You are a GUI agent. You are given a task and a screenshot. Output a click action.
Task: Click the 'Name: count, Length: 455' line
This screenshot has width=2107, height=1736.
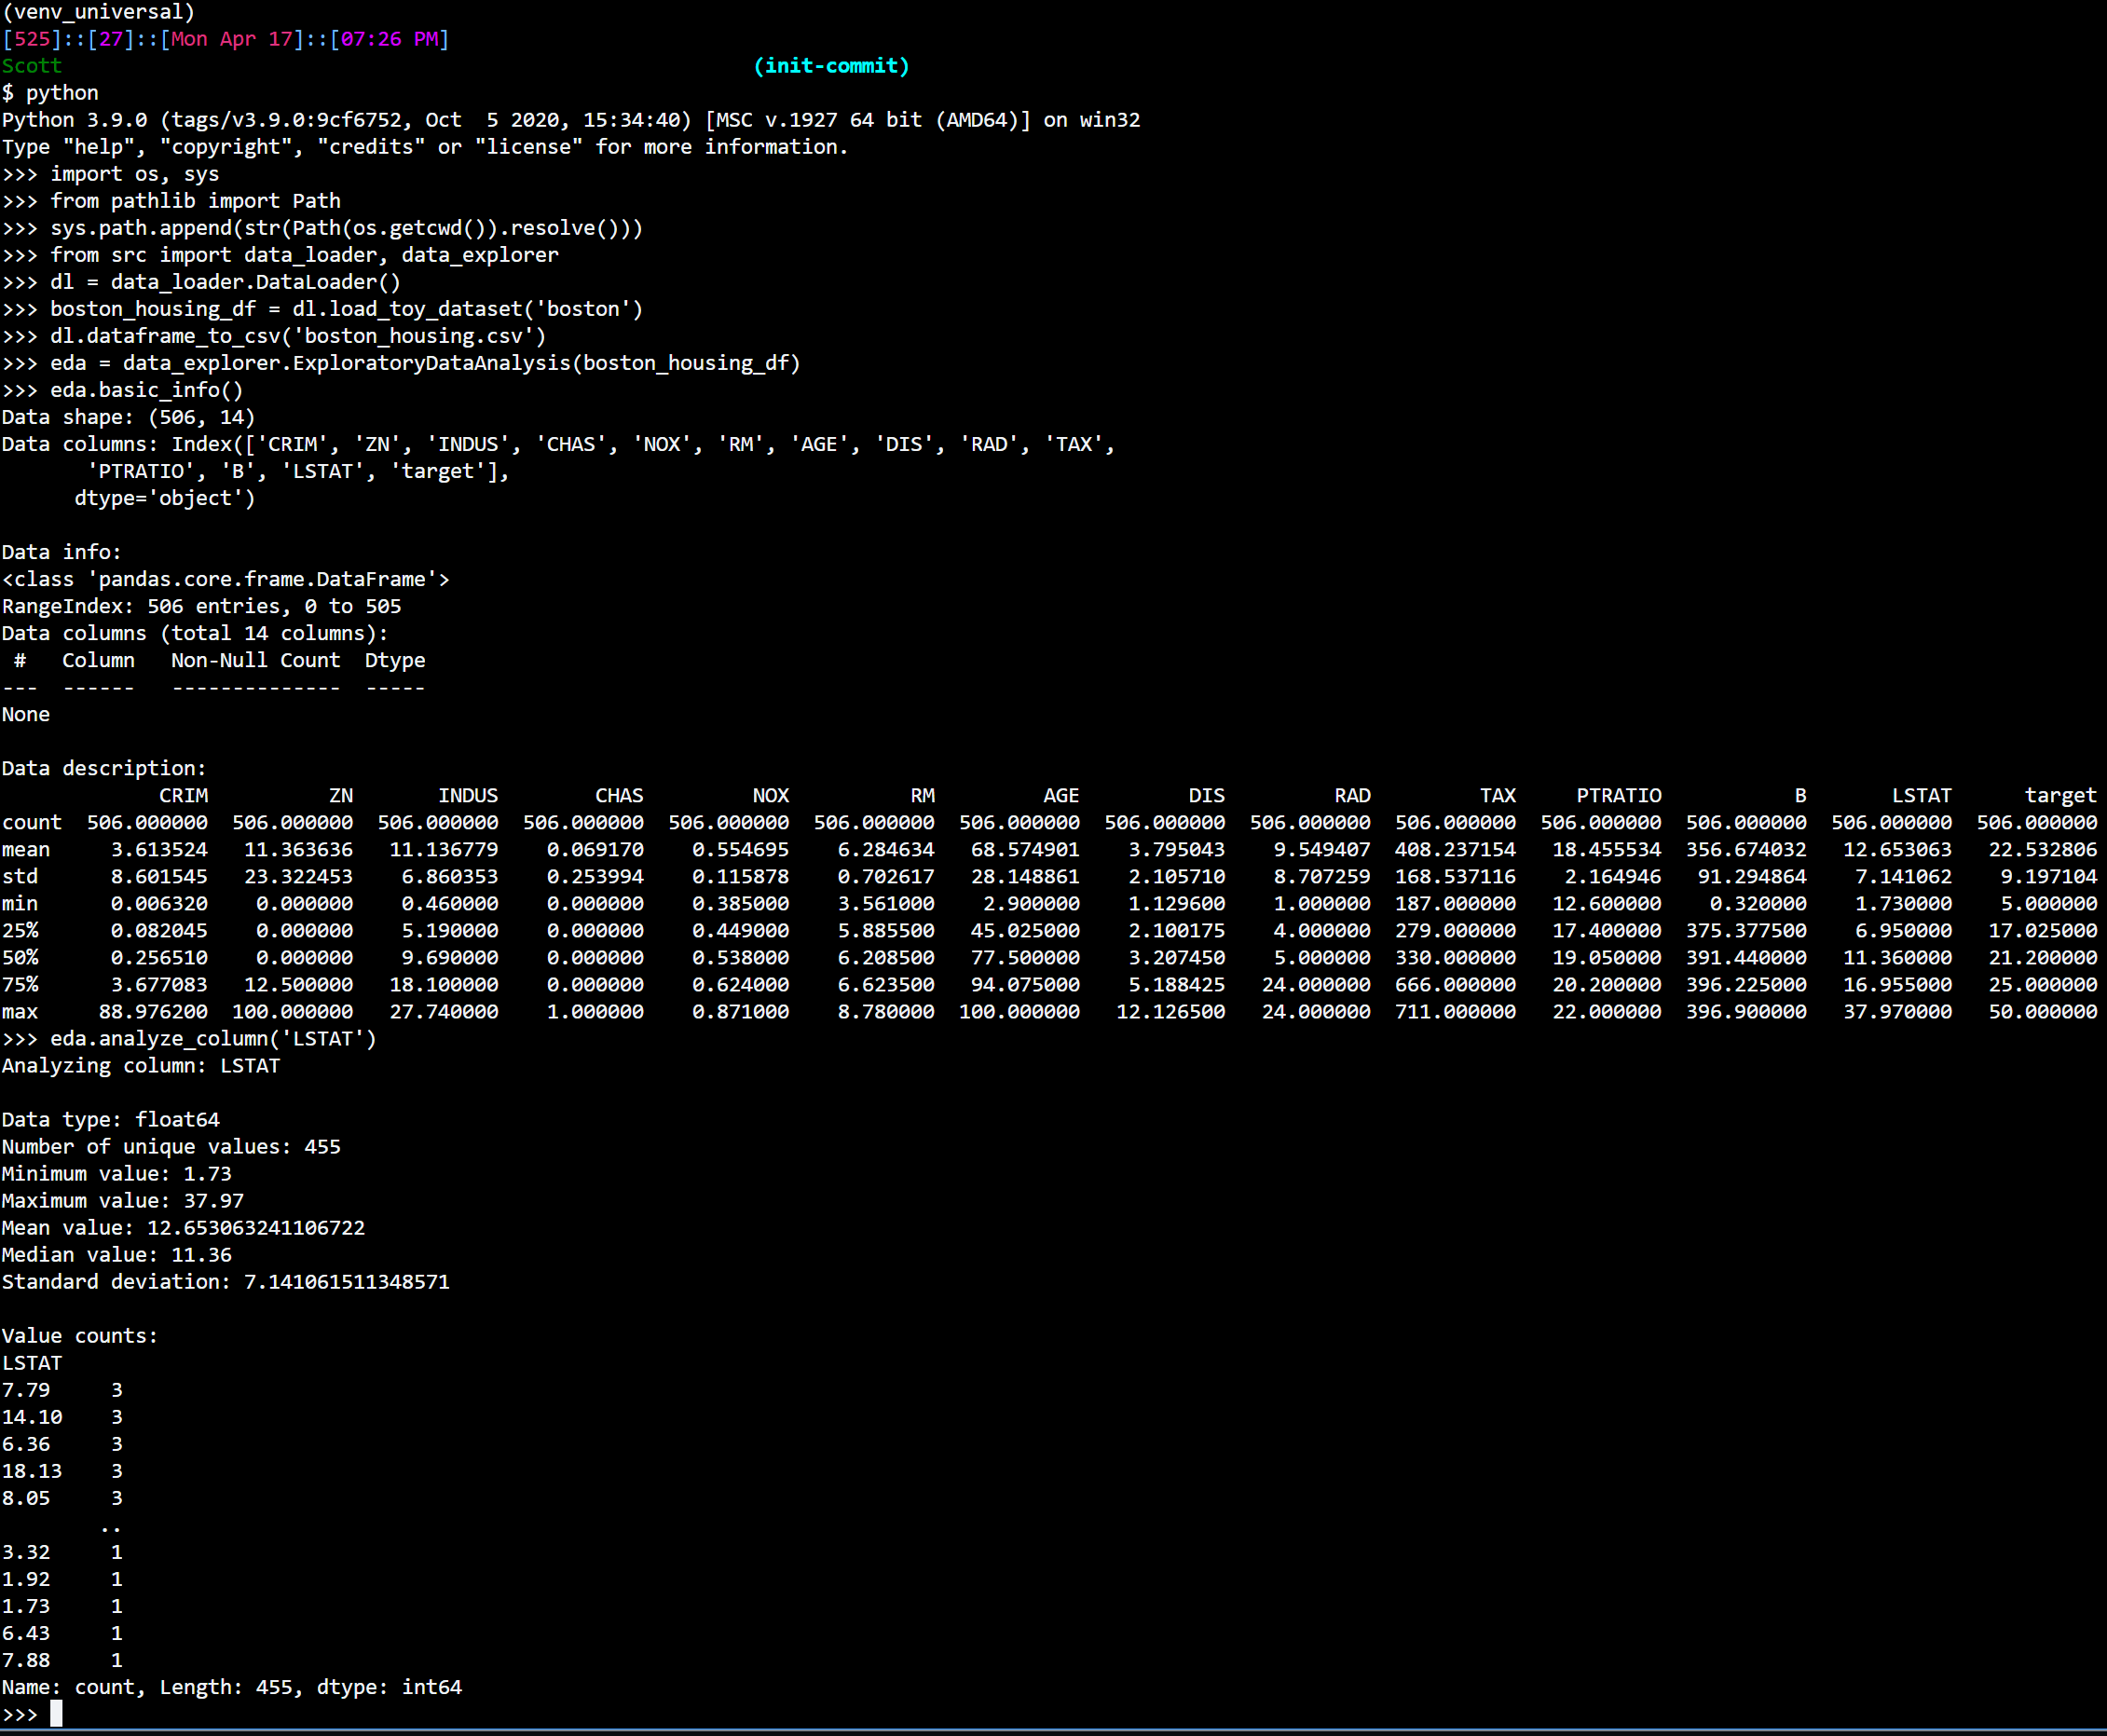[x=232, y=1687]
